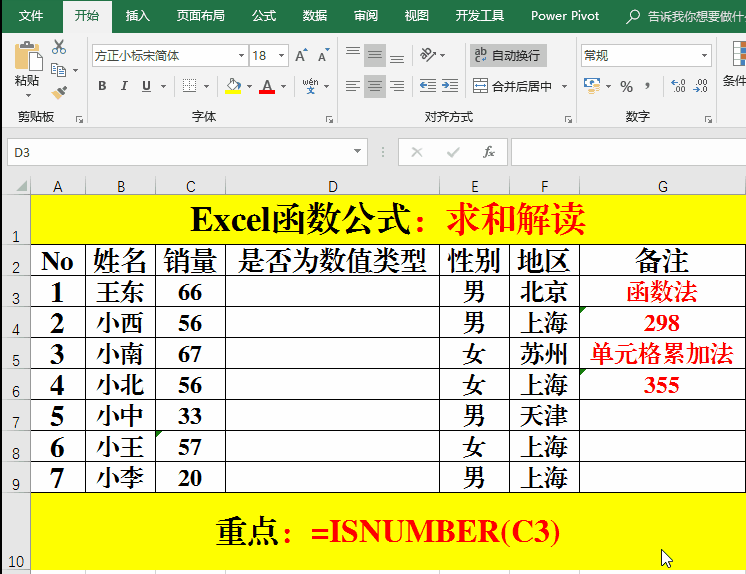Open the font size dropdown

[x=282, y=56]
